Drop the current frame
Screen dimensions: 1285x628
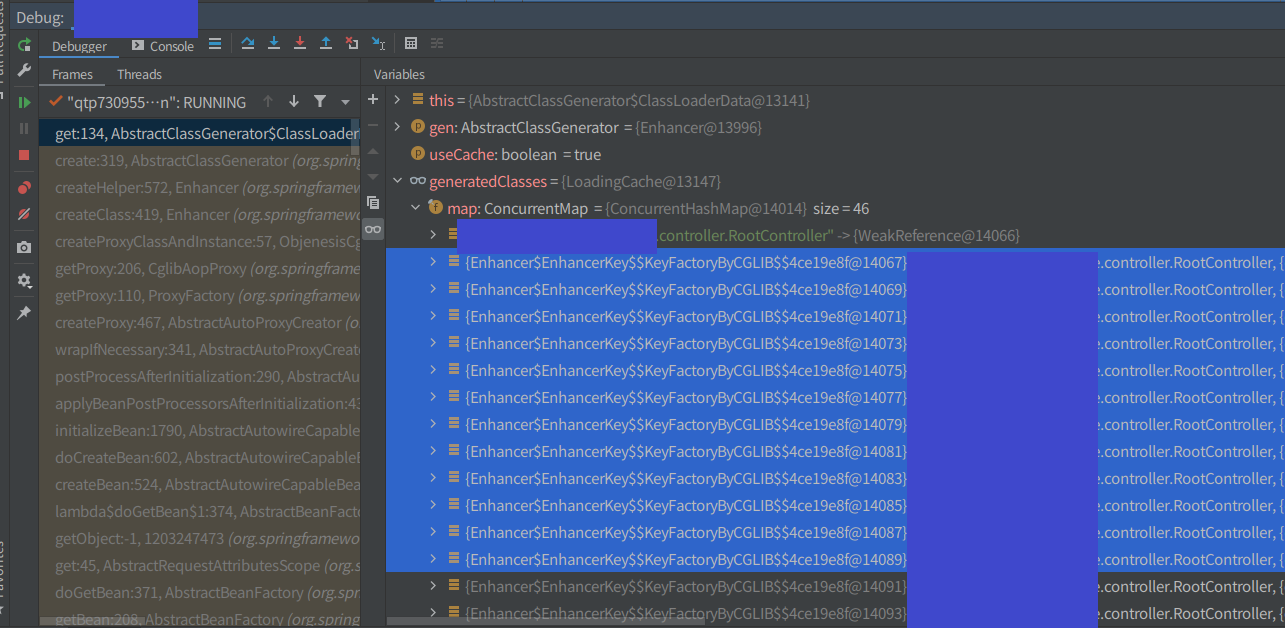352,44
